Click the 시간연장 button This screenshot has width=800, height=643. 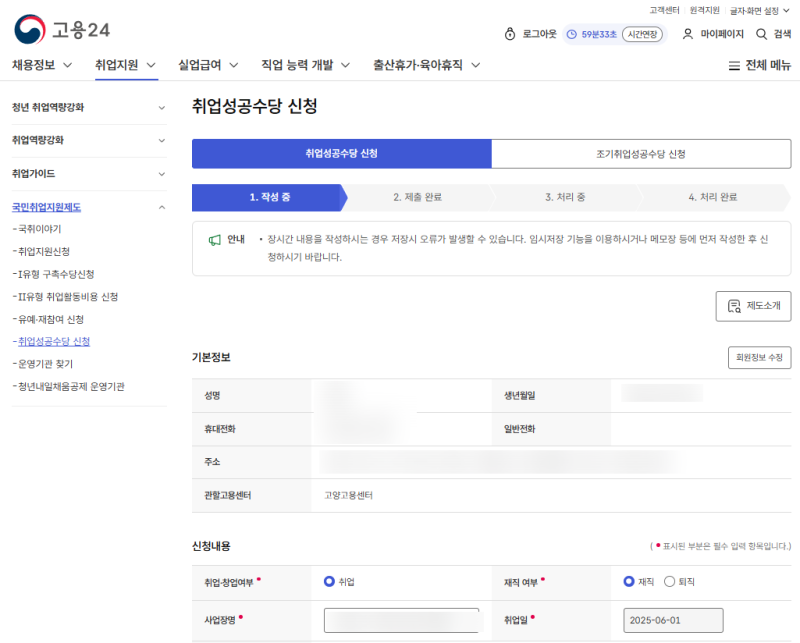pyautogui.click(x=642, y=34)
